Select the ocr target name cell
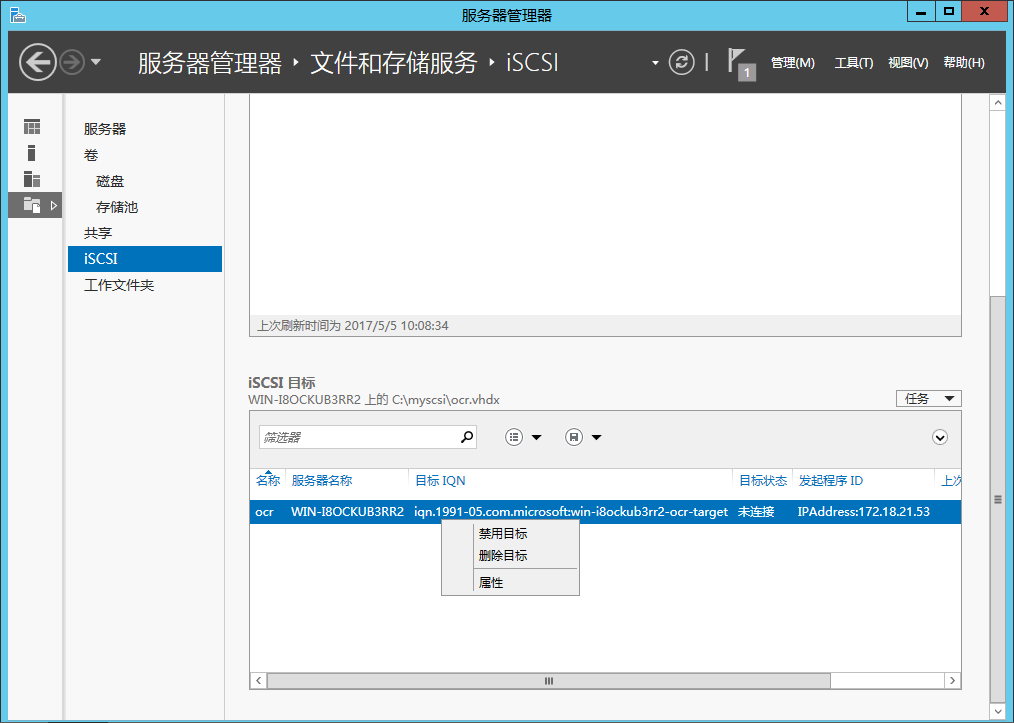This screenshot has width=1014, height=723. click(264, 512)
